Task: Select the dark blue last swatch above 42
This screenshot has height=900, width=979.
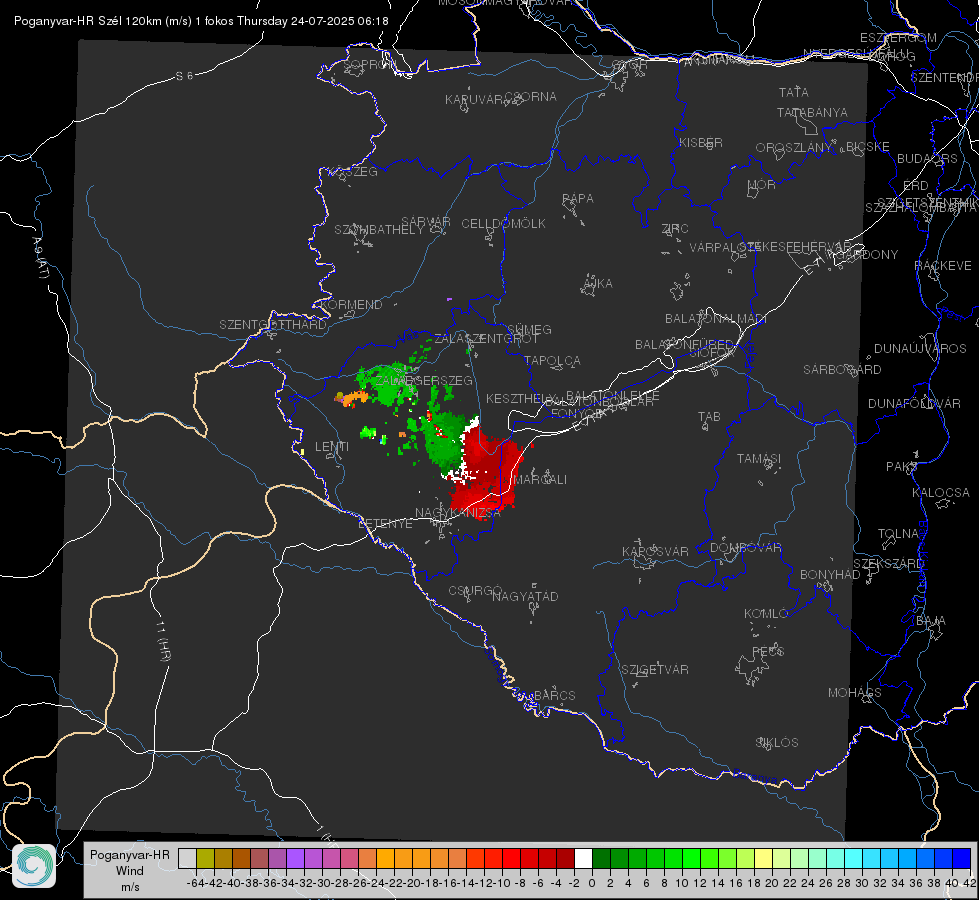Action: (x=962, y=858)
